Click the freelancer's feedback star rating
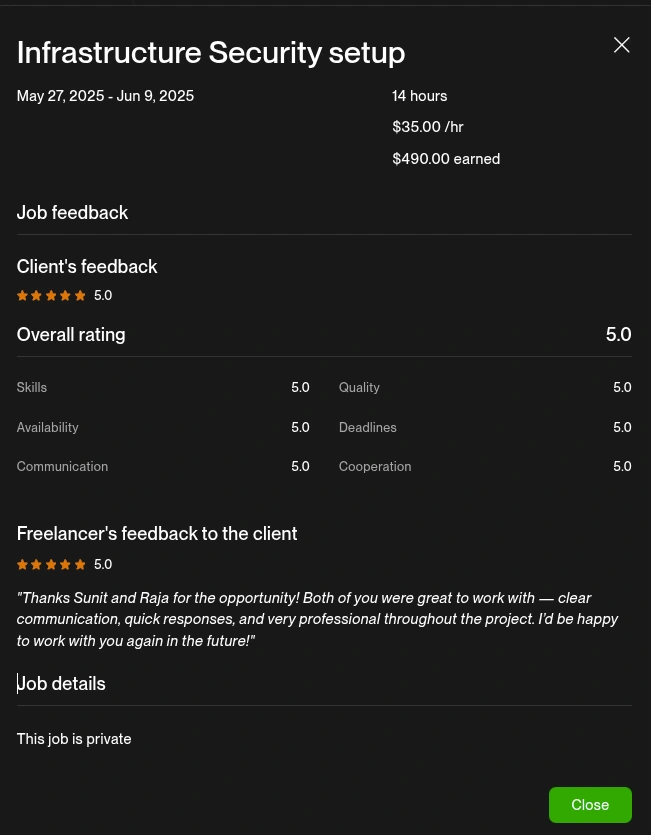The height and width of the screenshot is (835, 651). click(x=52, y=565)
